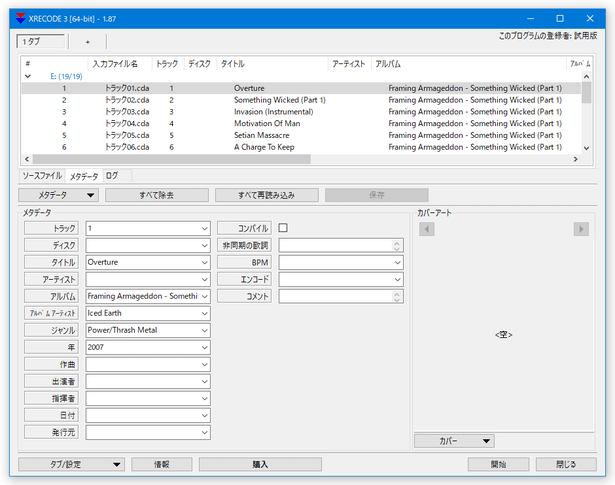Click the すべて除去 button
The height and width of the screenshot is (485, 615).
(x=157, y=195)
